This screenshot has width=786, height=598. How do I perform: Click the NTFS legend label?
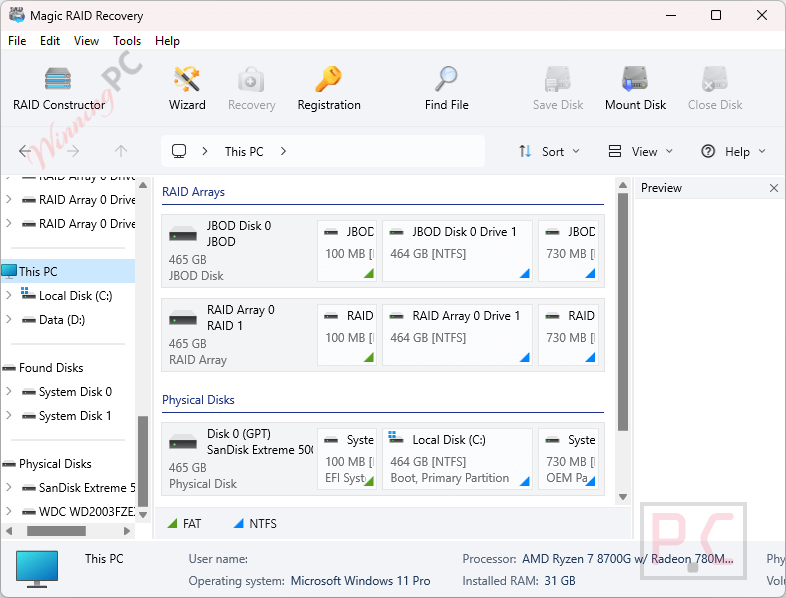[x=263, y=524]
